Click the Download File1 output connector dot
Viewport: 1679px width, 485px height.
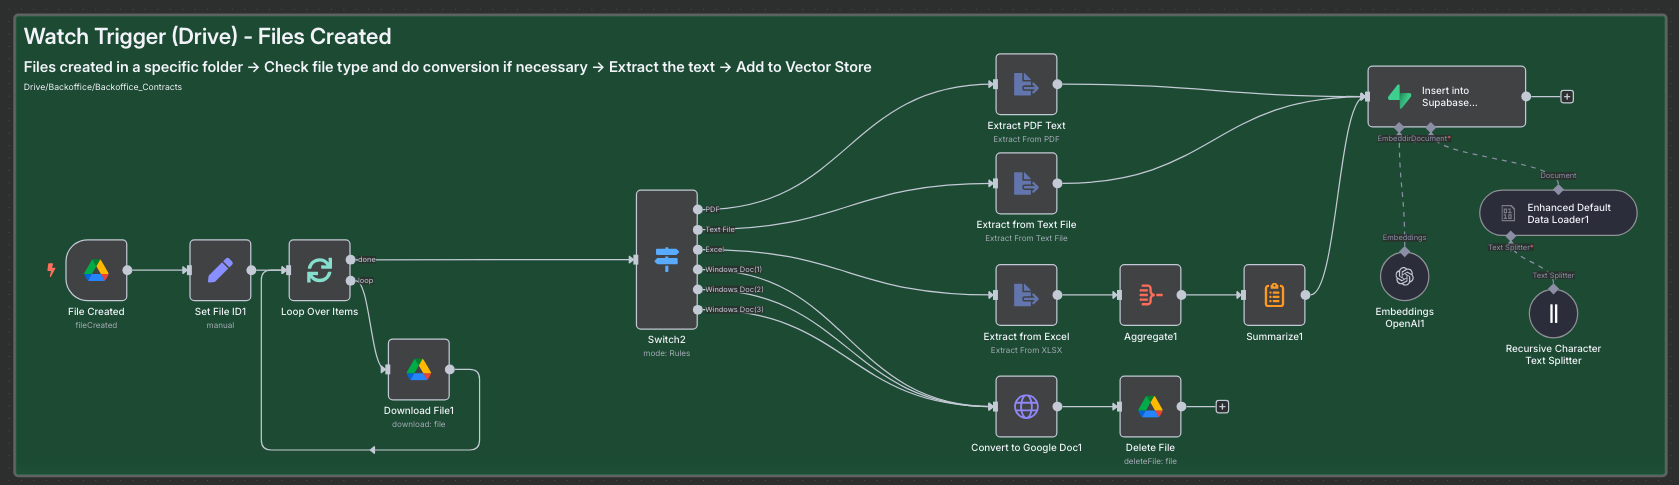pyautogui.click(x=450, y=369)
